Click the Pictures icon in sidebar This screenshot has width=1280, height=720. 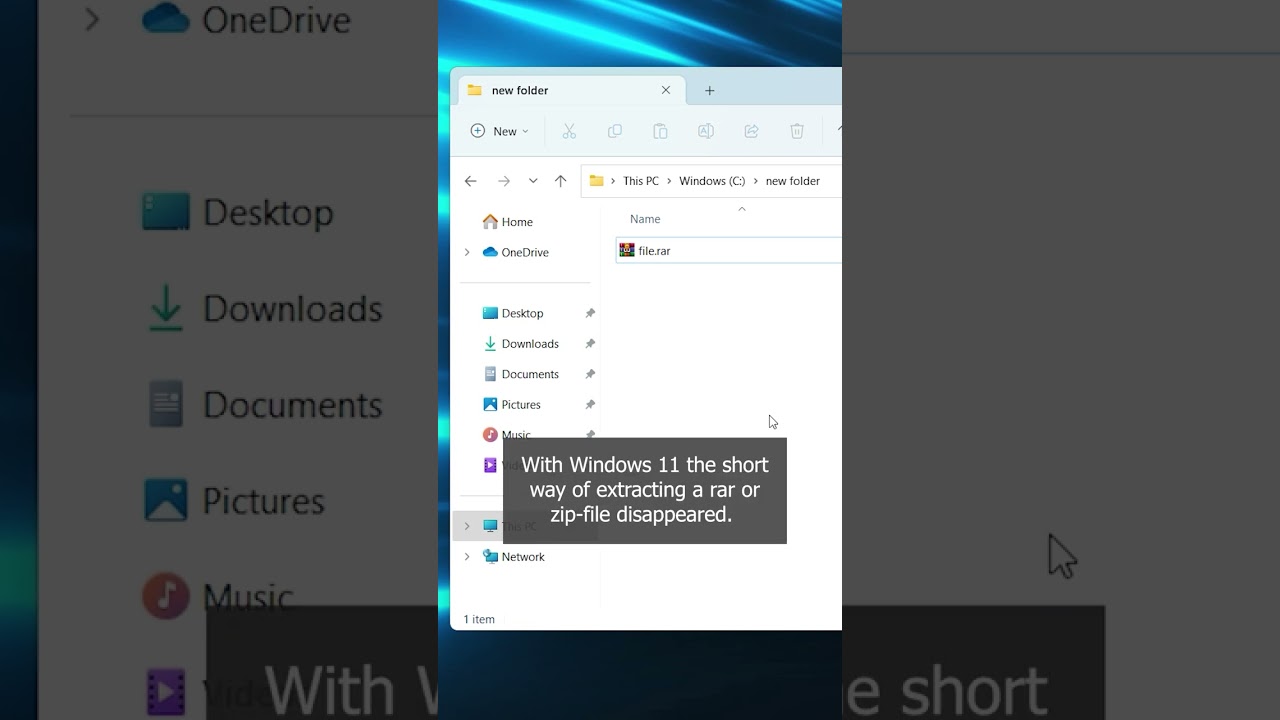tap(490, 405)
